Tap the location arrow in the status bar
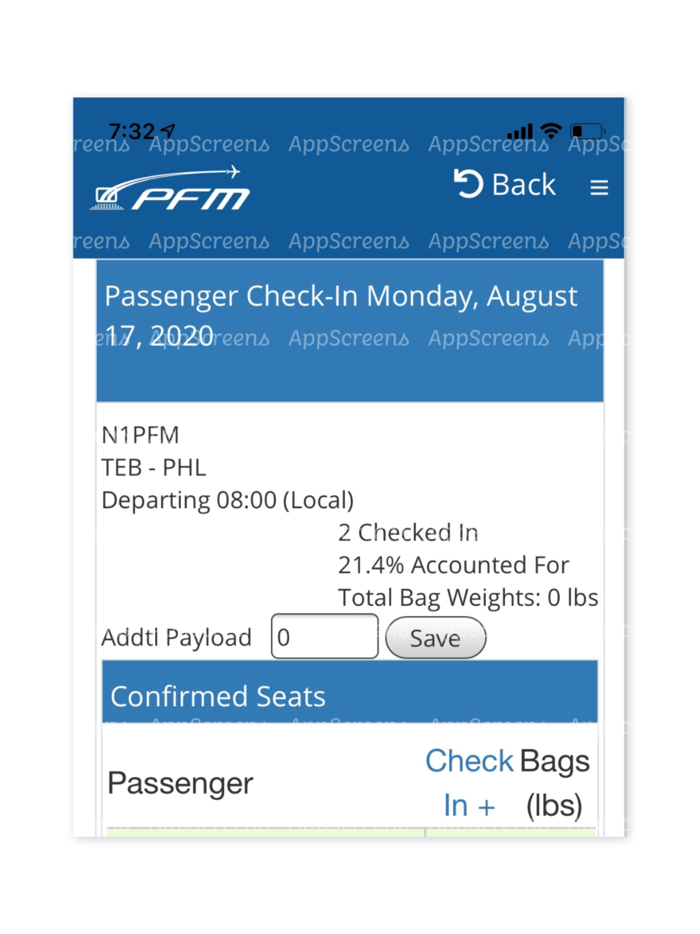700x934 pixels. click(x=166, y=128)
